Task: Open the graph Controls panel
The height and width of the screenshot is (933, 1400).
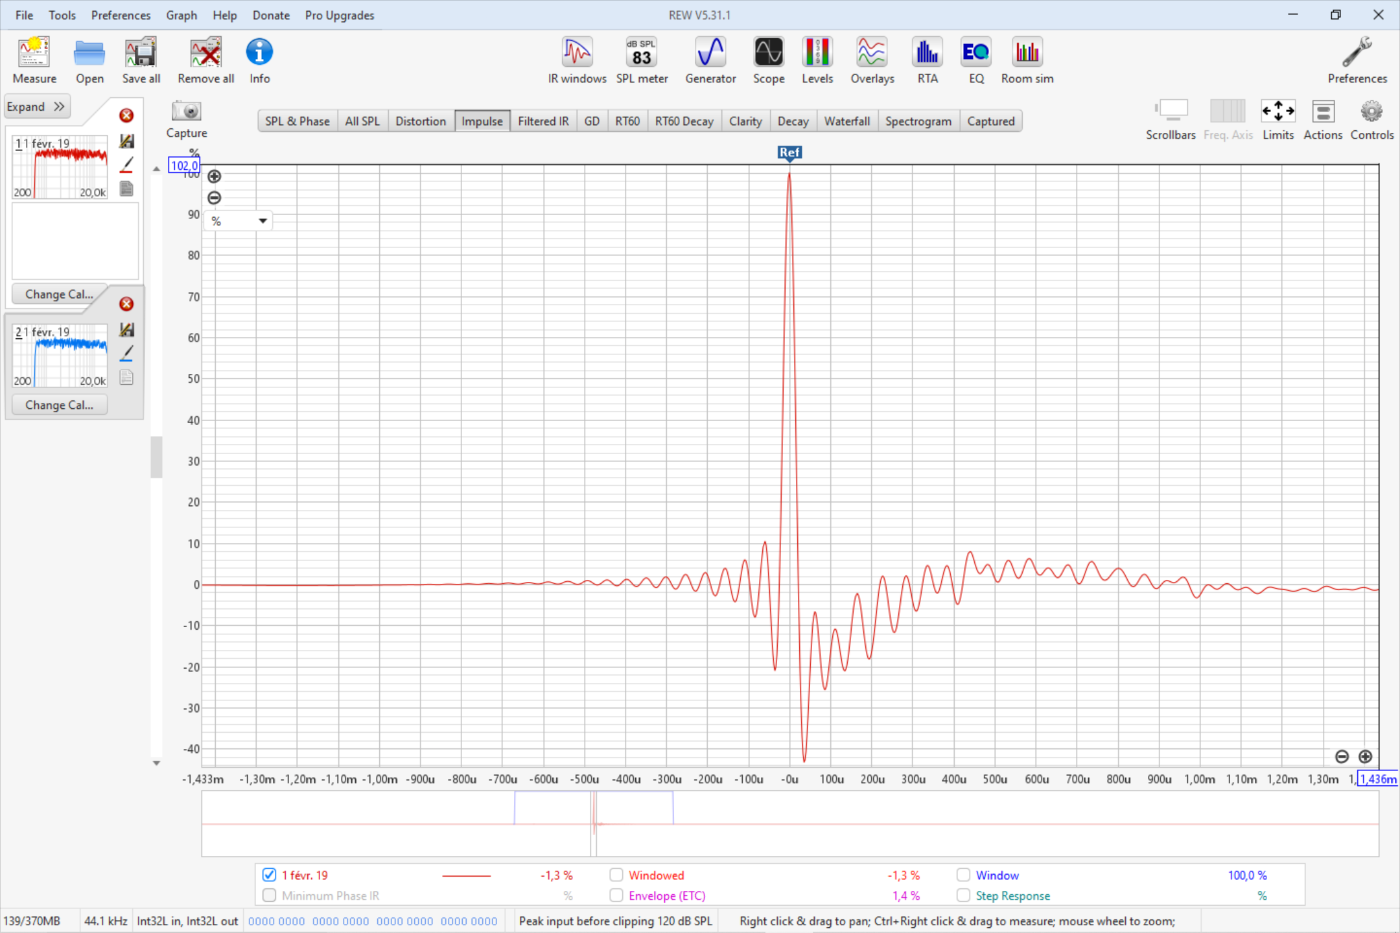Action: [x=1371, y=119]
